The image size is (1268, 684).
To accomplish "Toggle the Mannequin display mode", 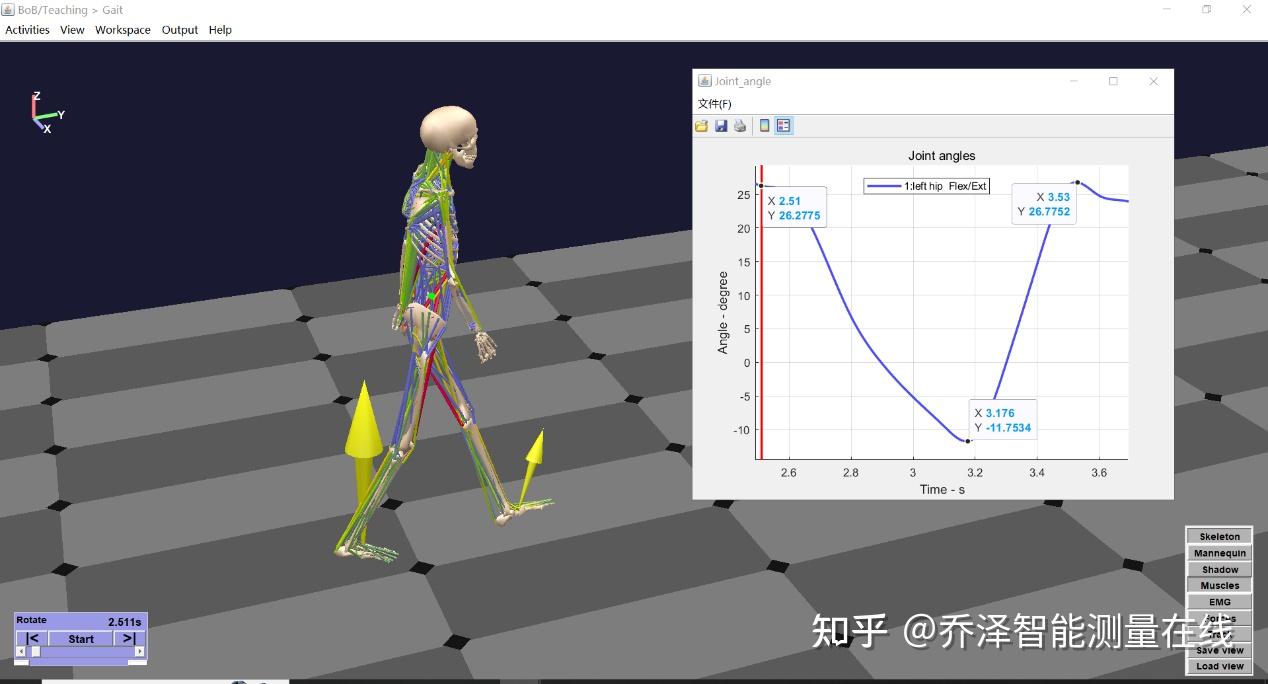I will (x=1218, y=552).
